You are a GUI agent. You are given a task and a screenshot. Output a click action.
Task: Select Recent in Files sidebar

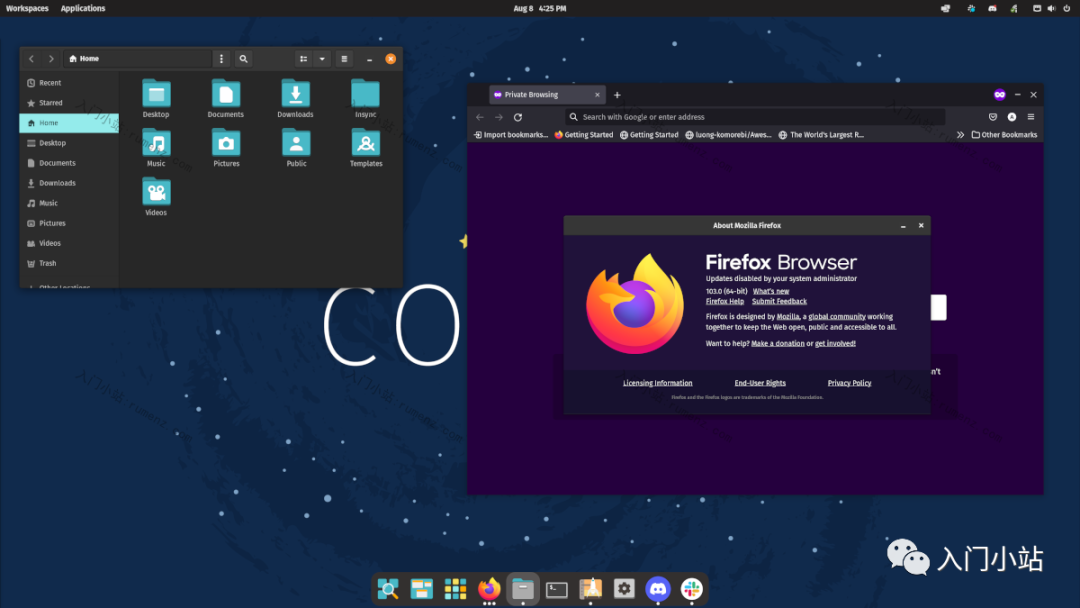tap(69, 83)
